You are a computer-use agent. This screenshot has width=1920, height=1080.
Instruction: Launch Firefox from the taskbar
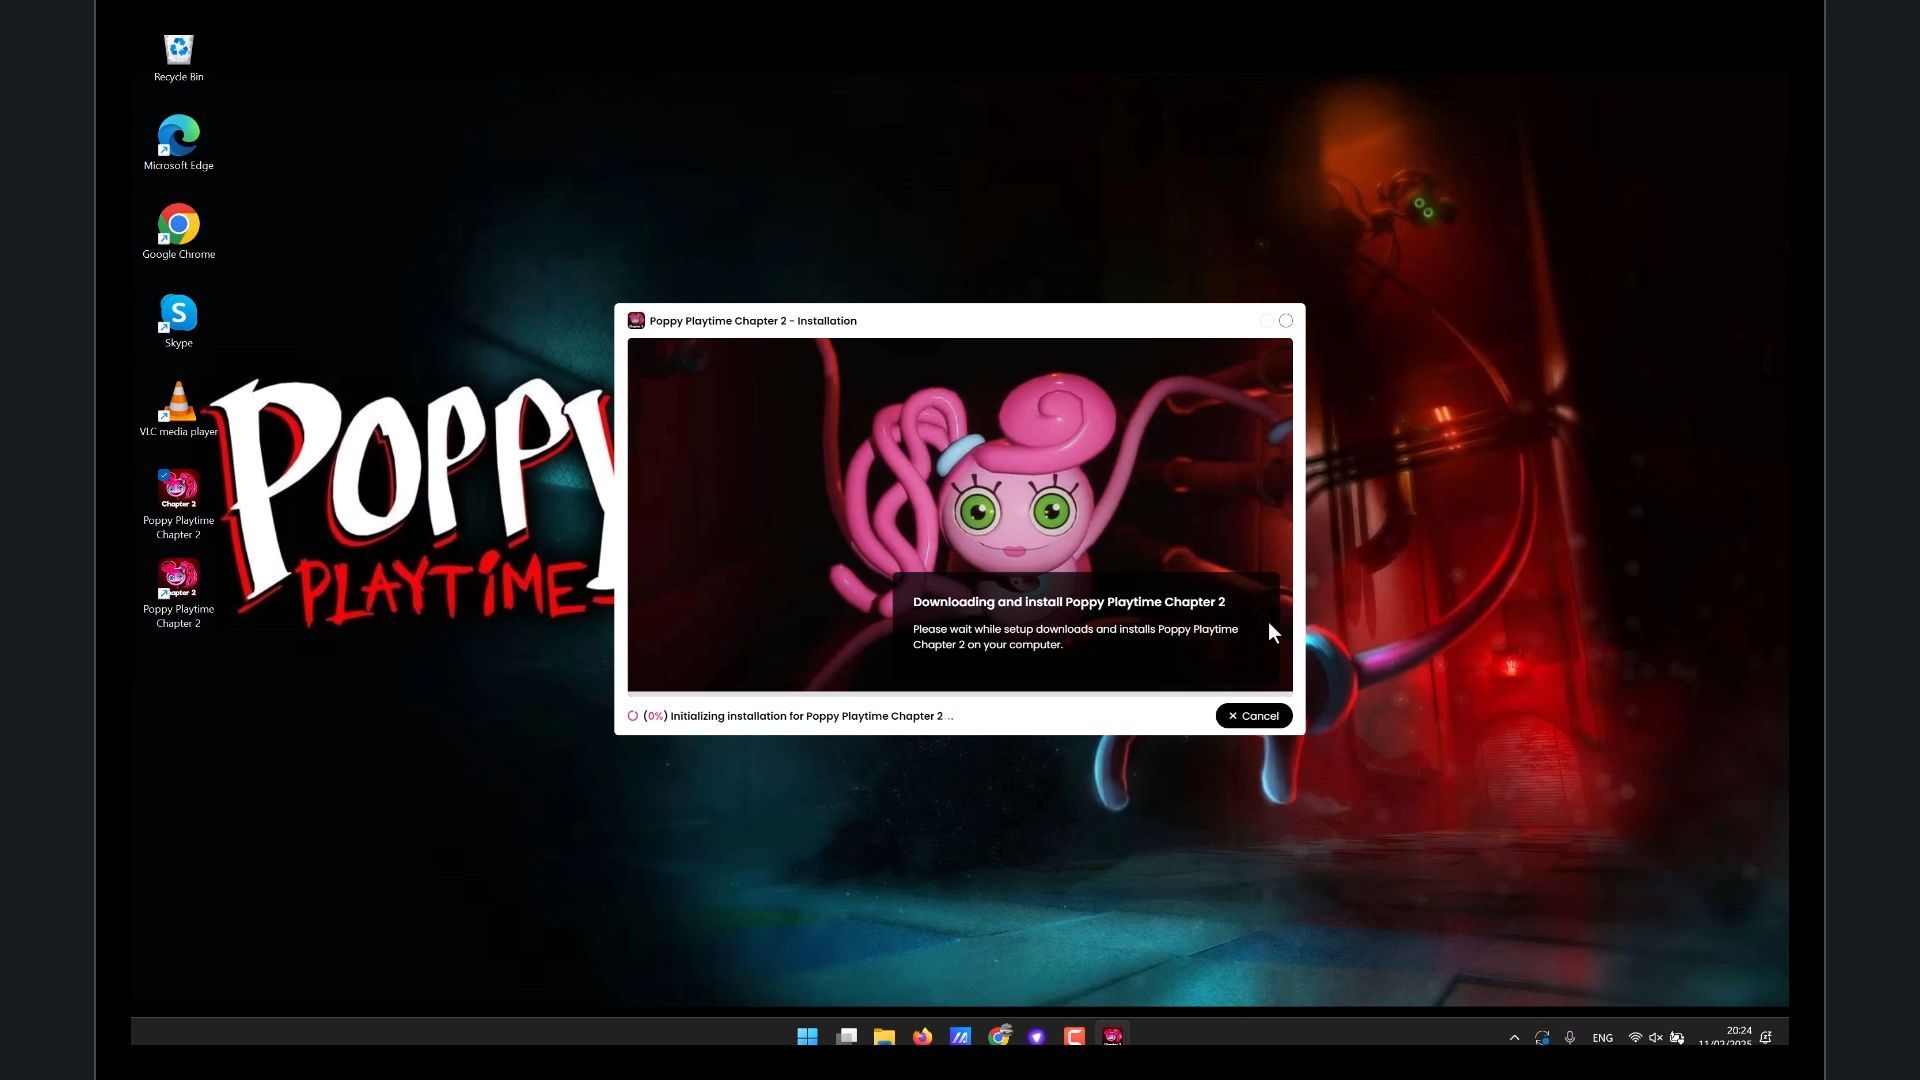tap(922, 1037)
